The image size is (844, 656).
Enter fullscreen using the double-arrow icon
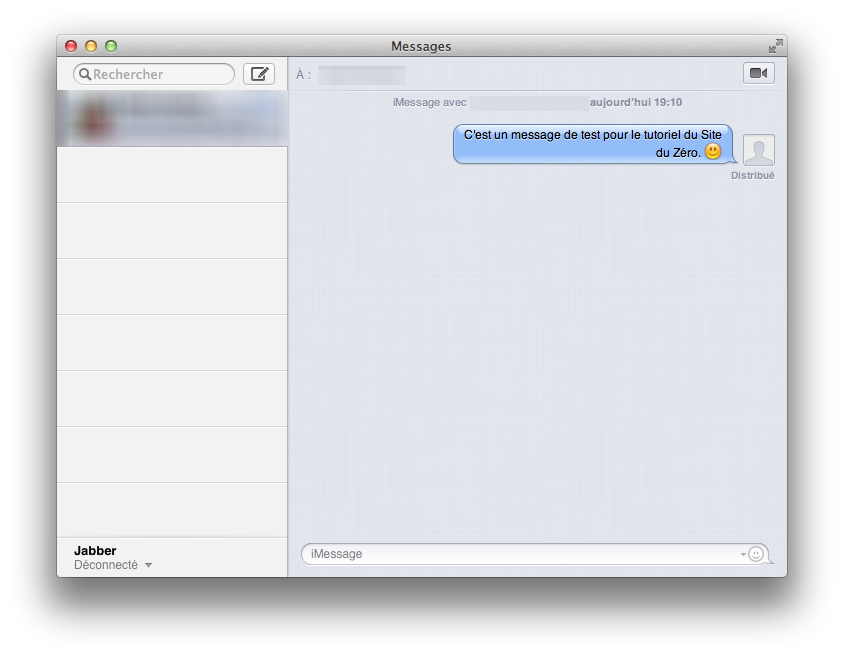777,45
